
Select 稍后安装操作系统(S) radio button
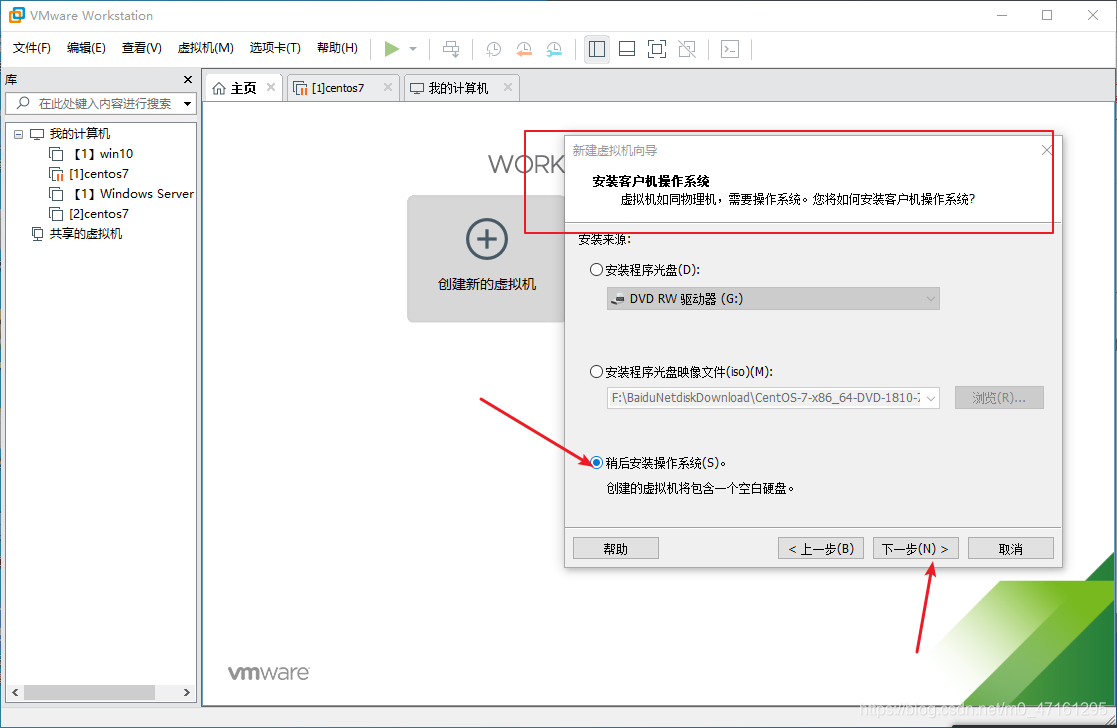pyautogui.click(x=596, y=463)
